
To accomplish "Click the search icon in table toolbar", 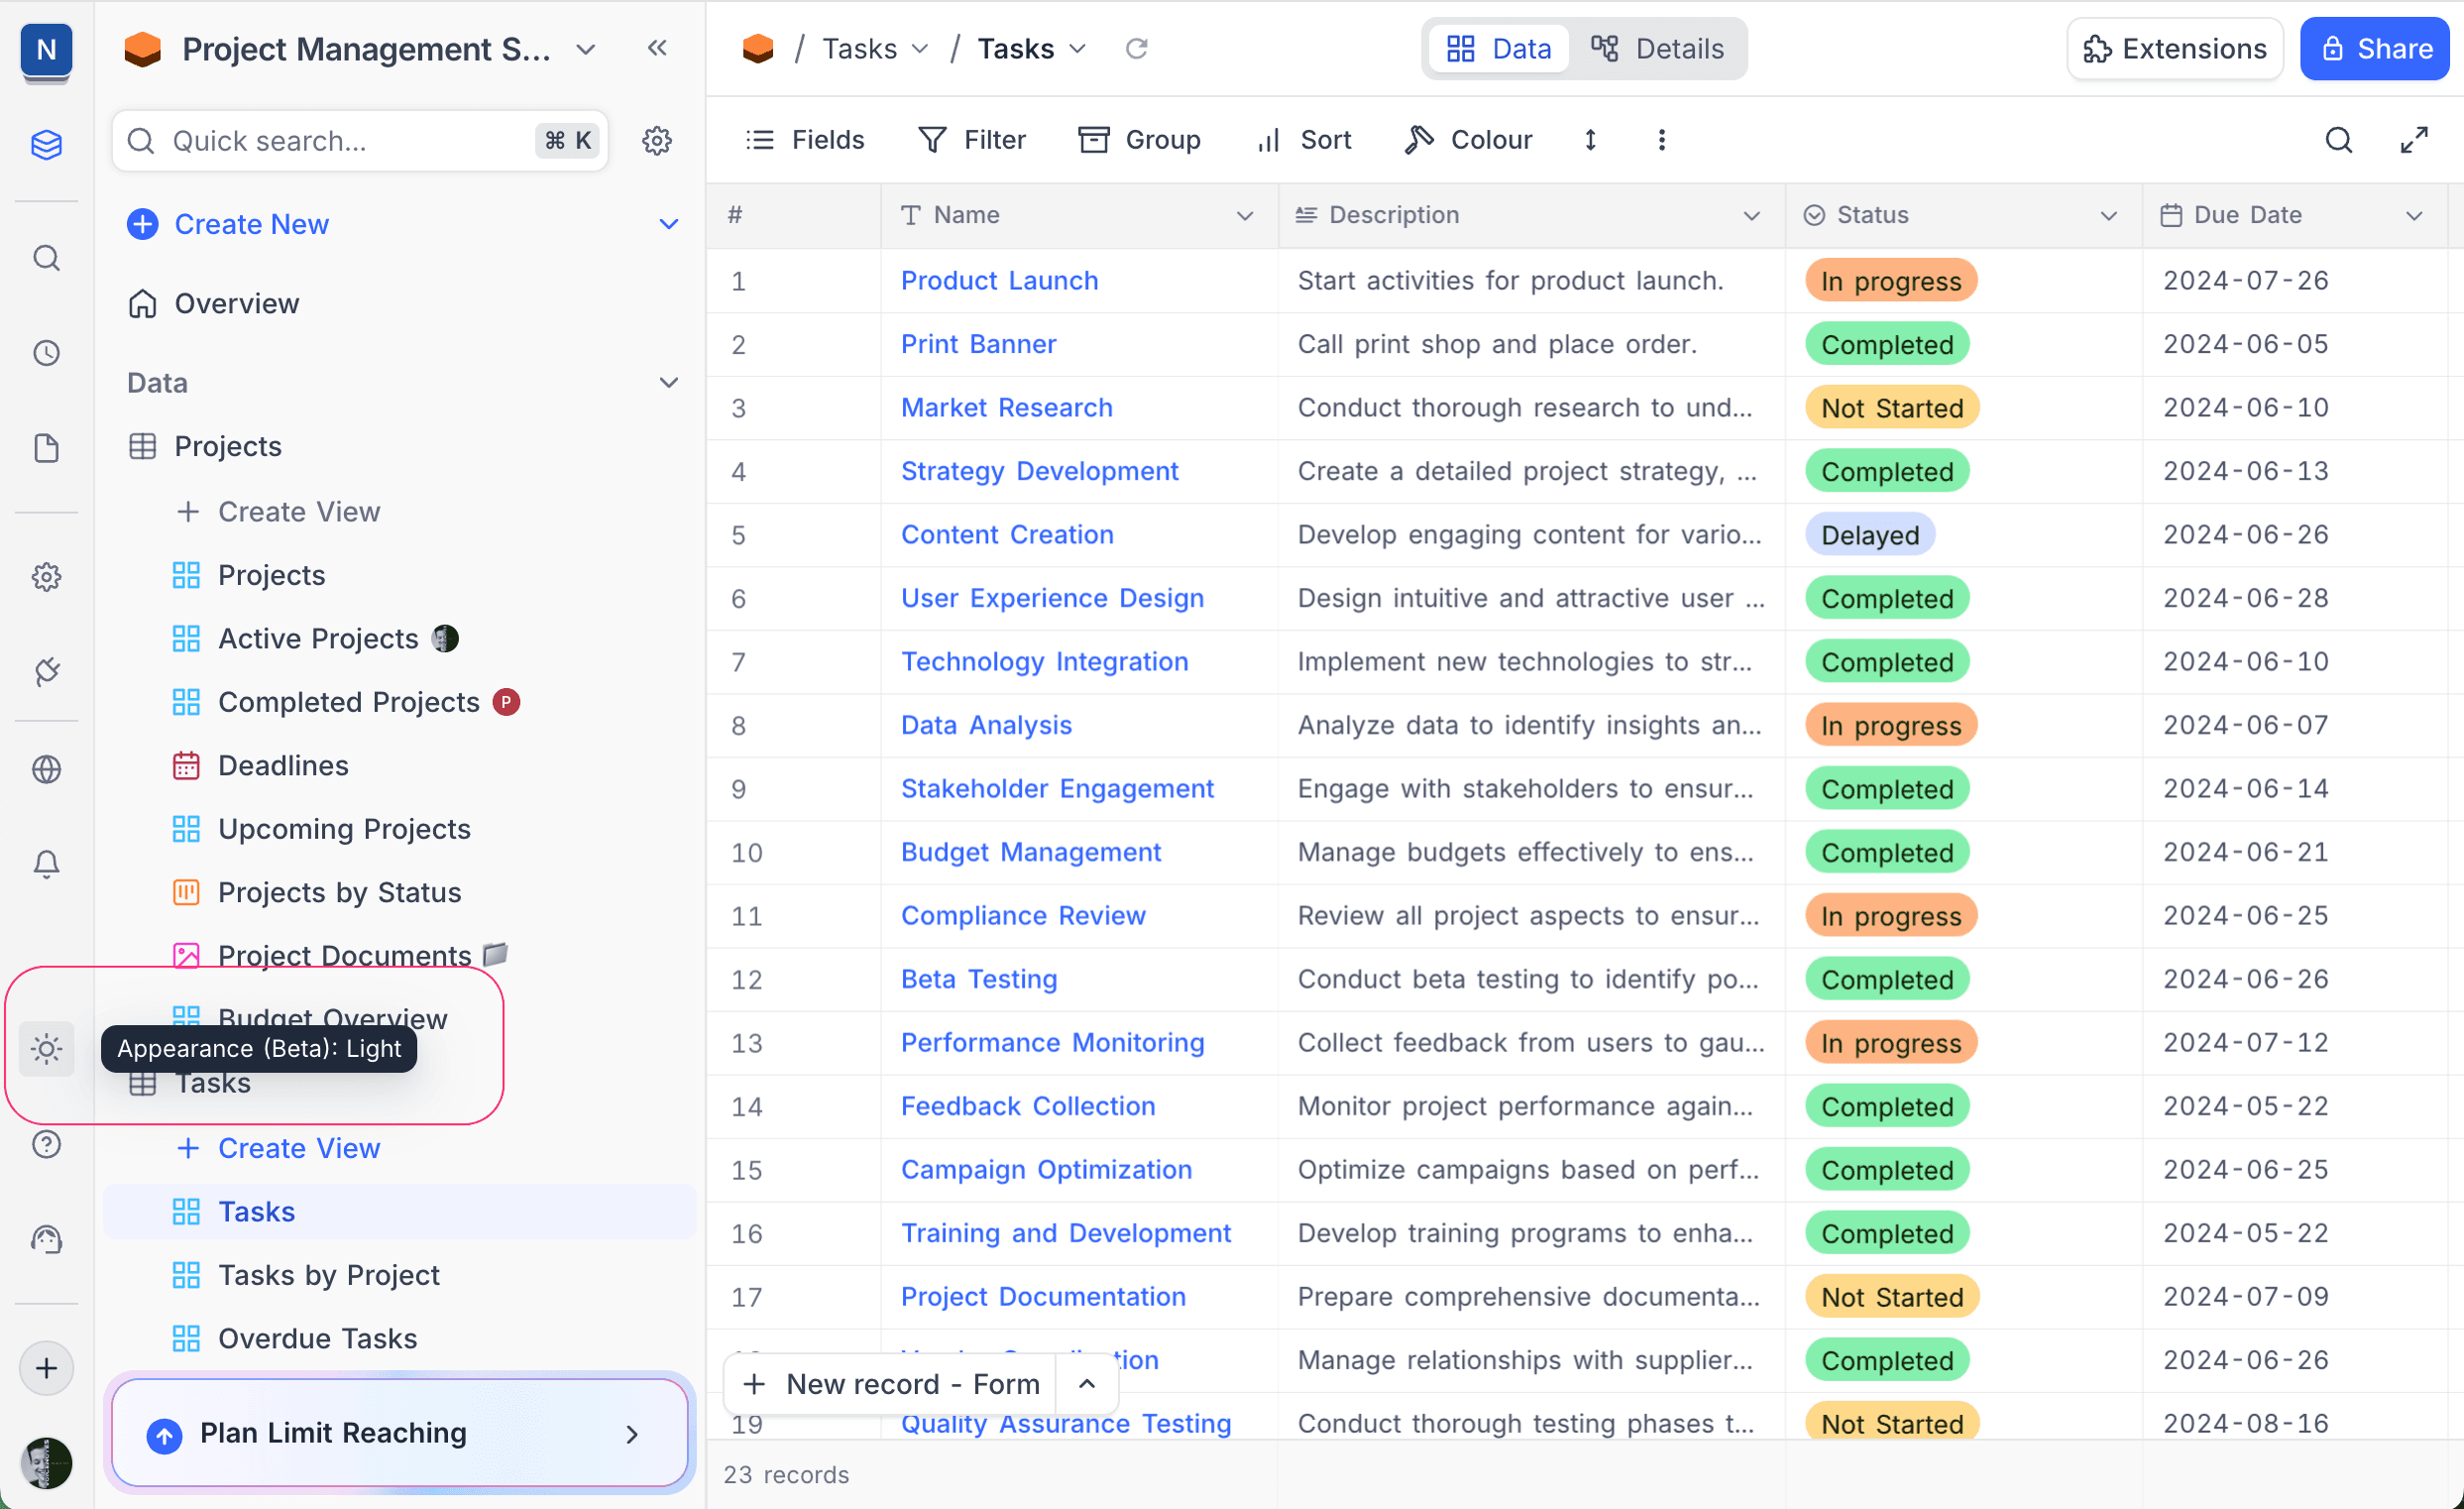I will tap(2338, 140).
